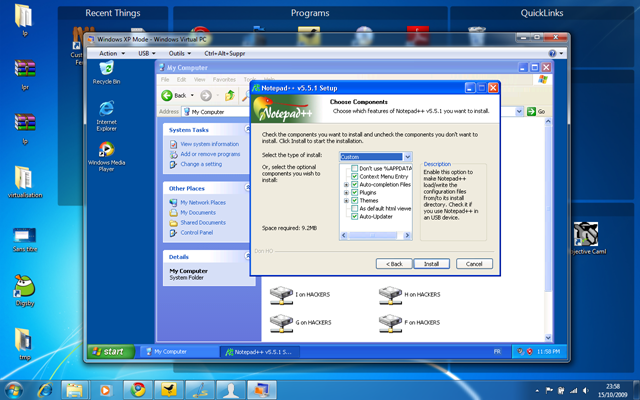640x400 pixels.
Task: Open the View menu in My Computer
Action: 199,80
